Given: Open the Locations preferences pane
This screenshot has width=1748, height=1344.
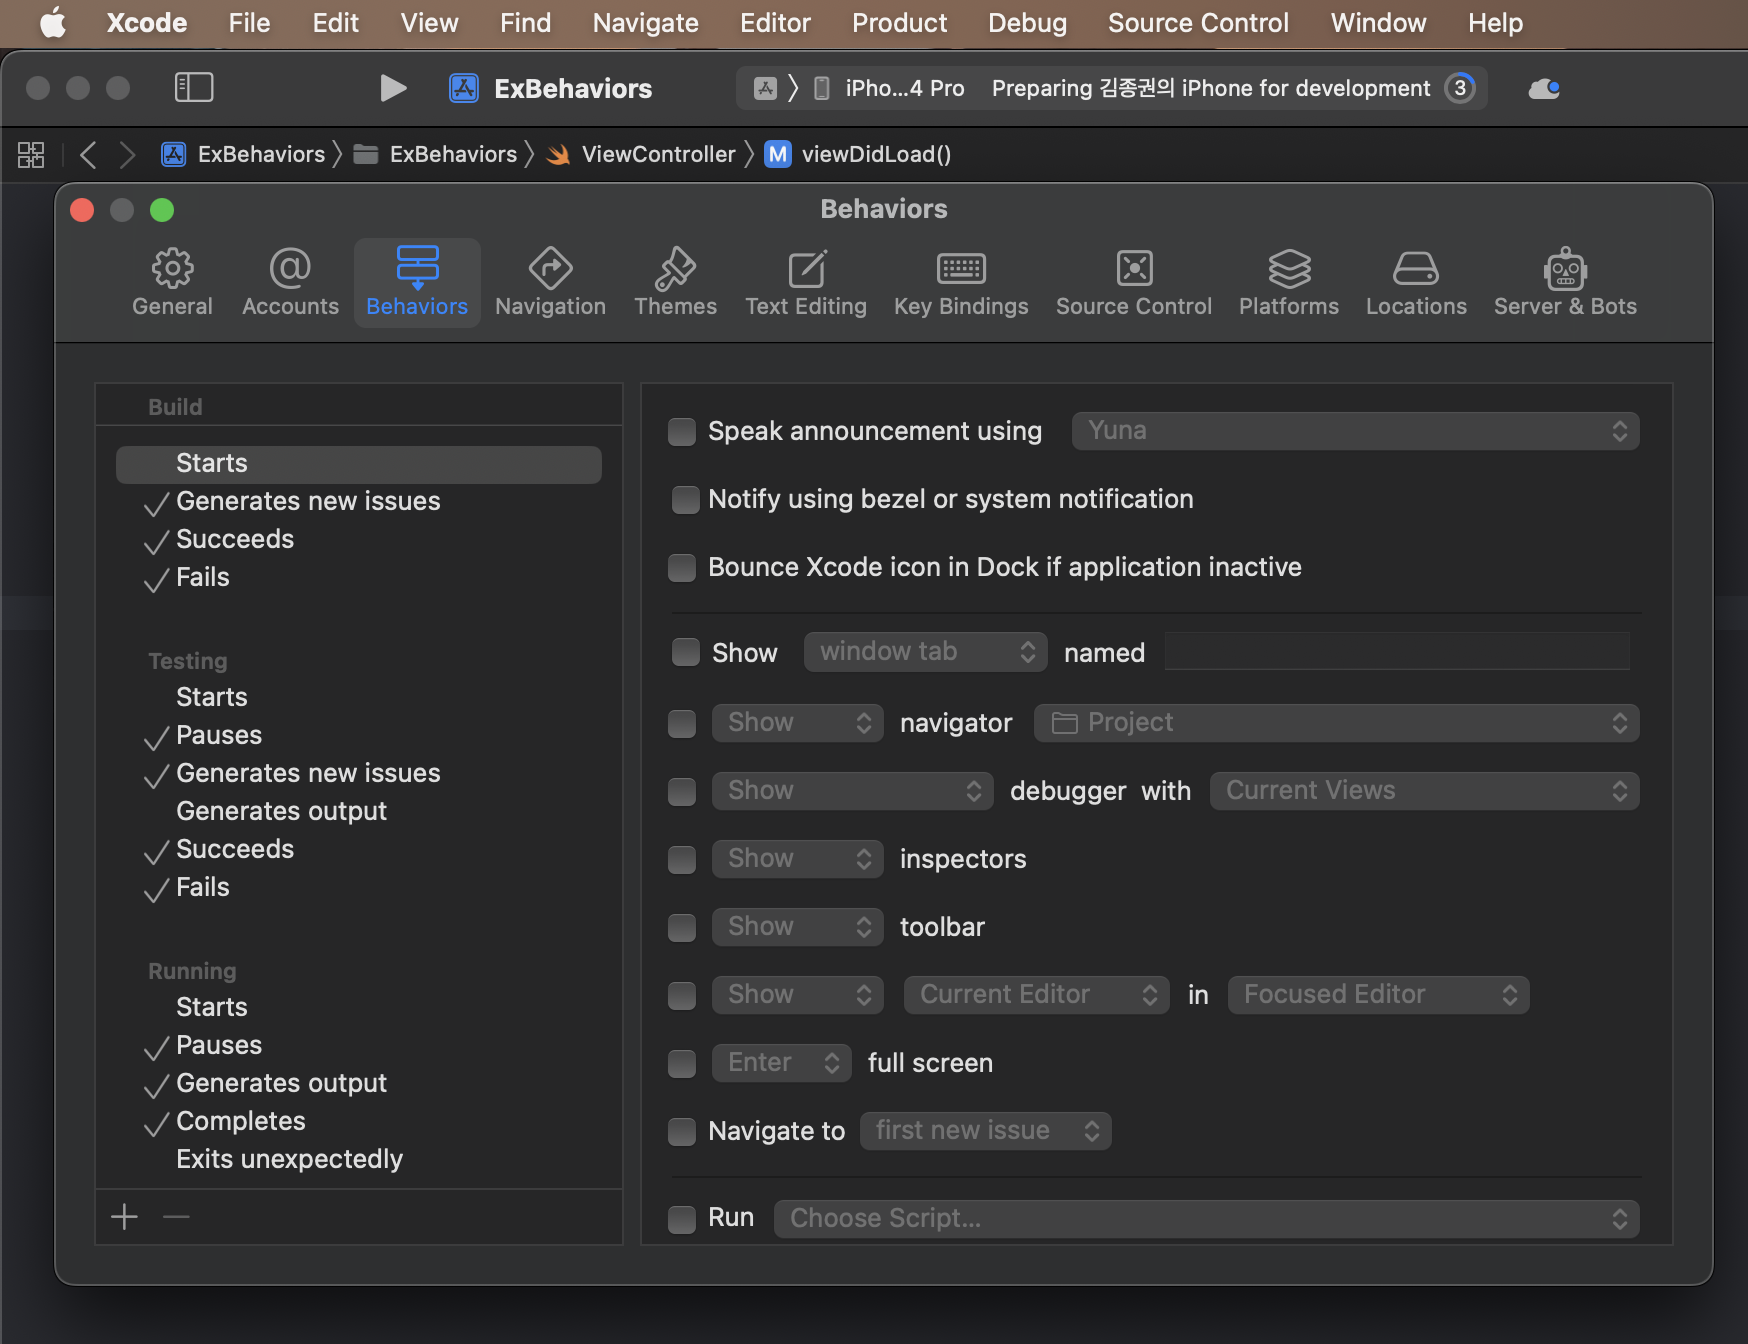Looking at the screenshot, I should 1416,282.
